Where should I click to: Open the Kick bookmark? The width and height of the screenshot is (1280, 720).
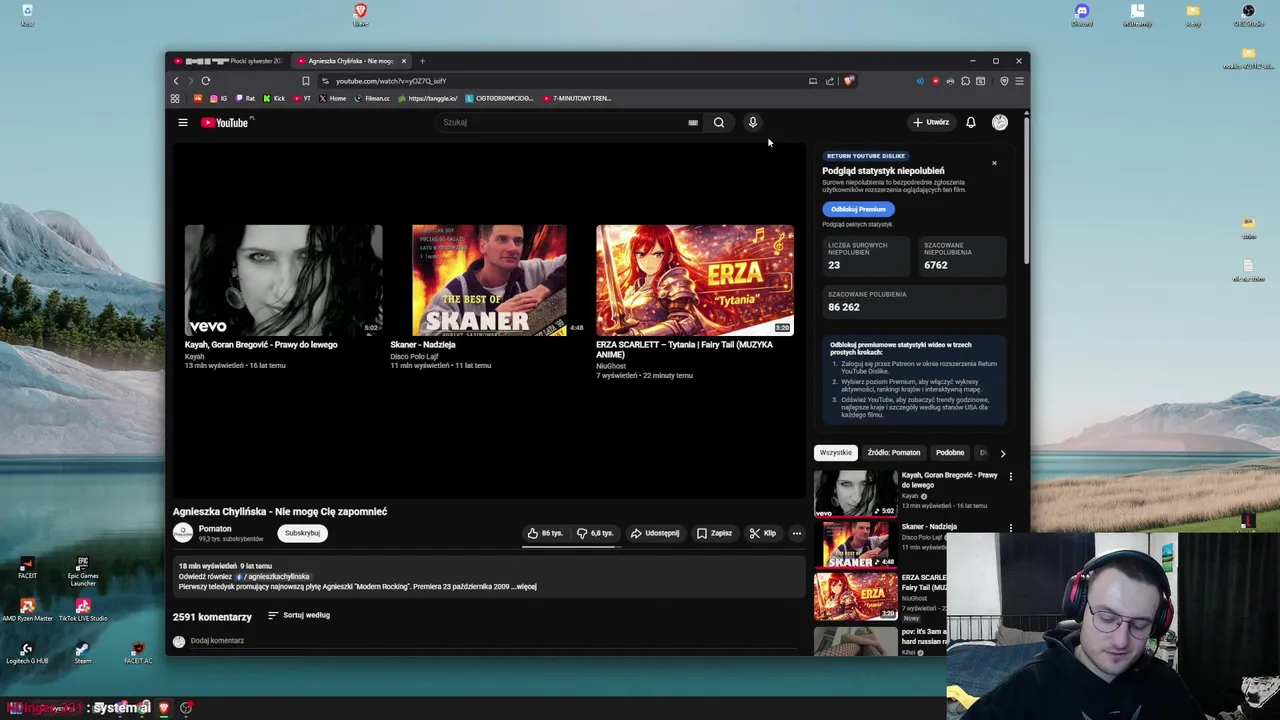tap(274, 98)
